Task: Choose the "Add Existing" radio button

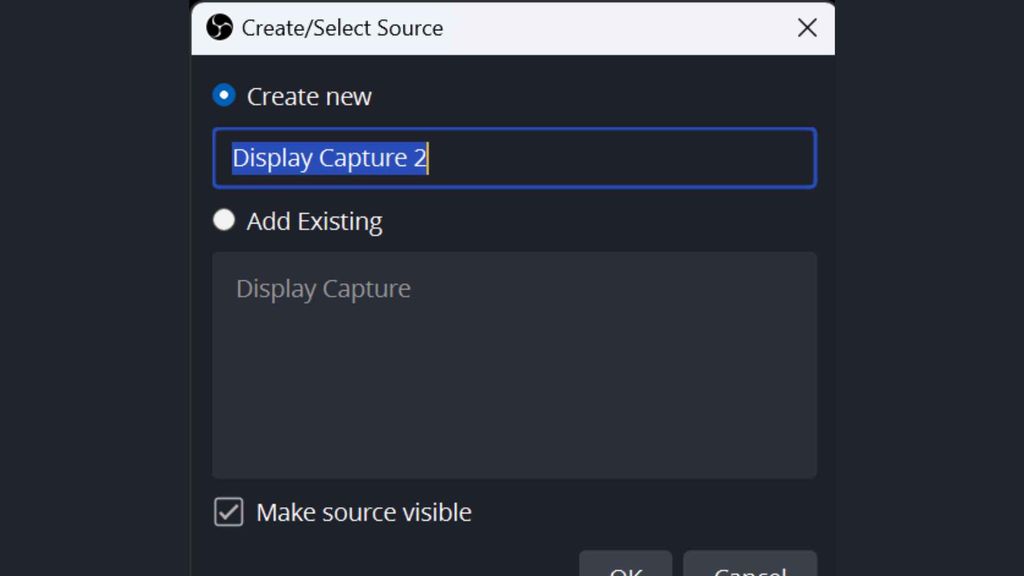Action: click(x=224, y=220)
